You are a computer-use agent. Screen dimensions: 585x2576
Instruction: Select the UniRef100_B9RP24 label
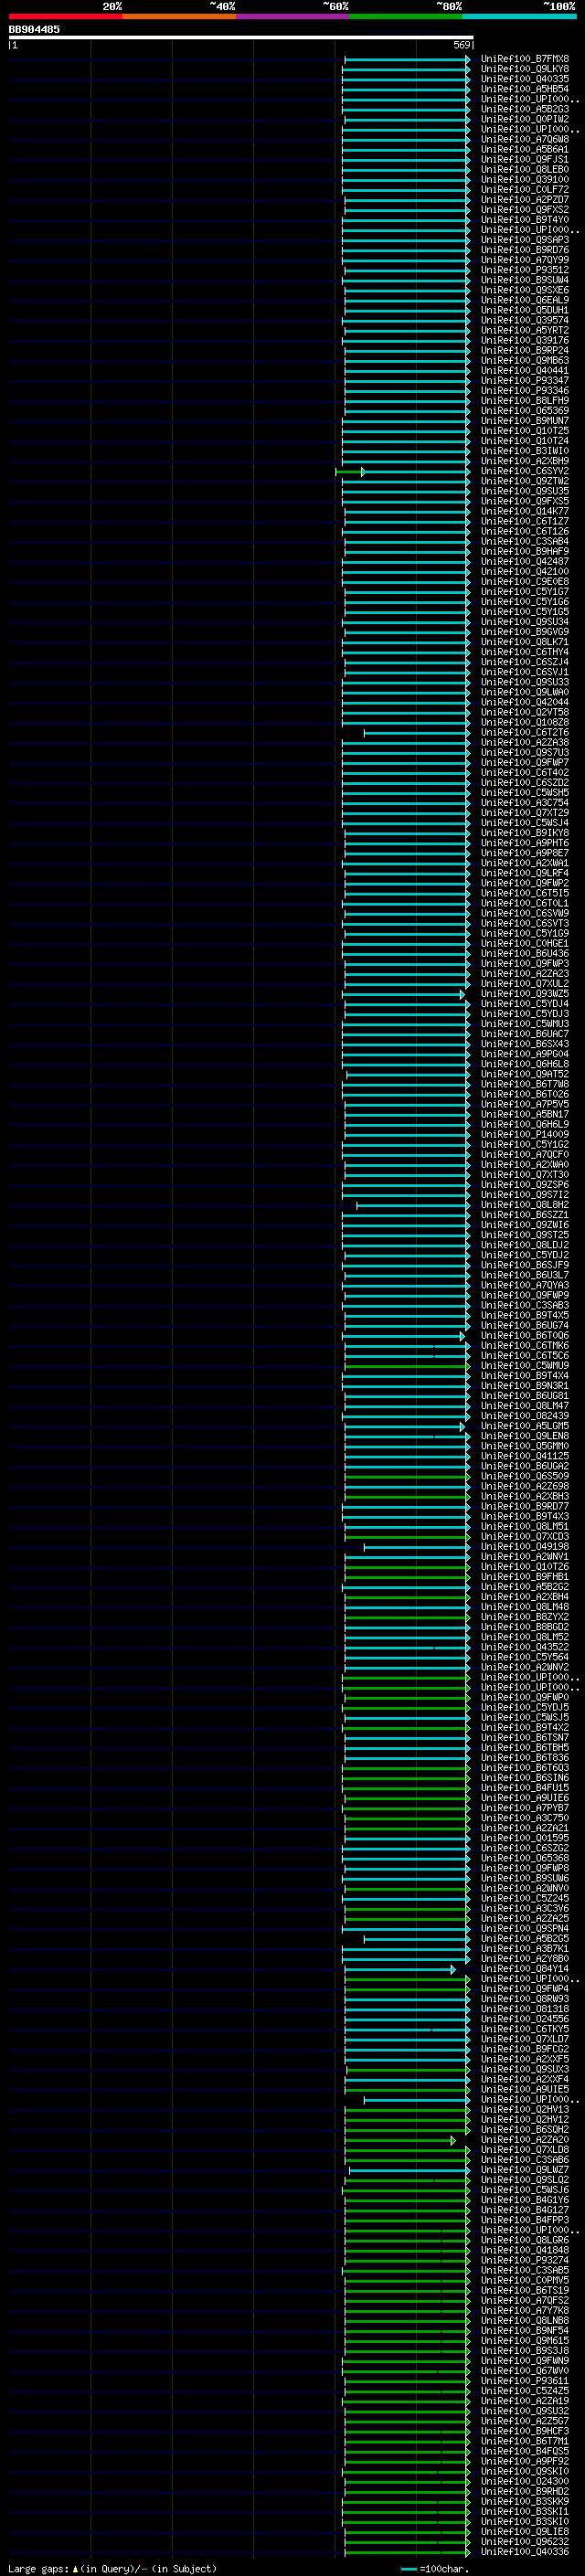coord(525,350)
